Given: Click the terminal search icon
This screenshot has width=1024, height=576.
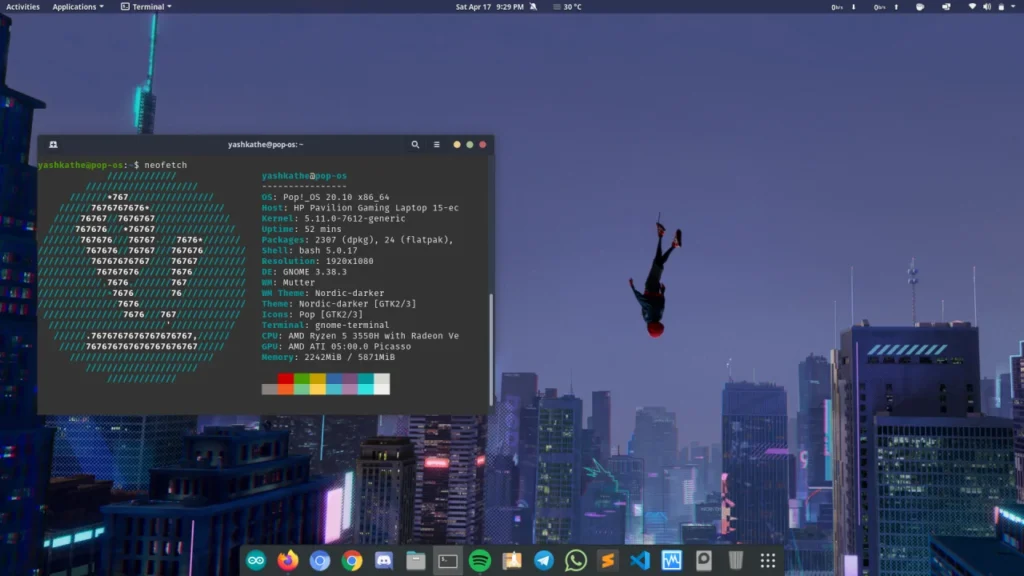Looking at the screenshot, I should click(415, 144).
